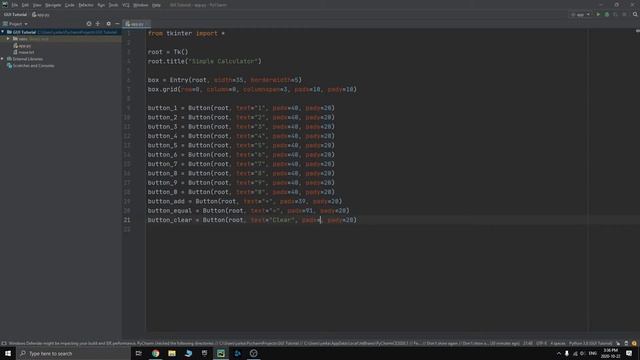Open the File menu

click(15, 5)
